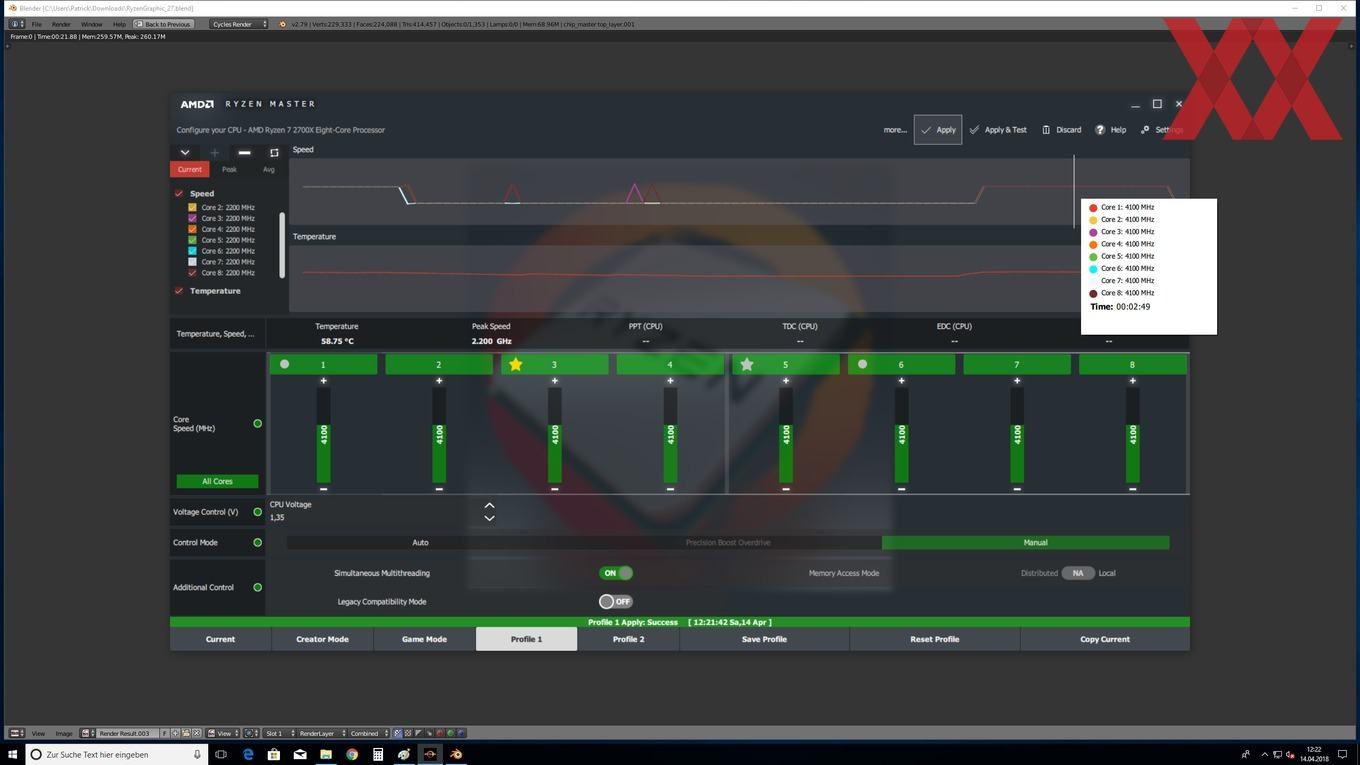
Task: Zoom out graph with minus icon
Action: [x=244, y=153]
